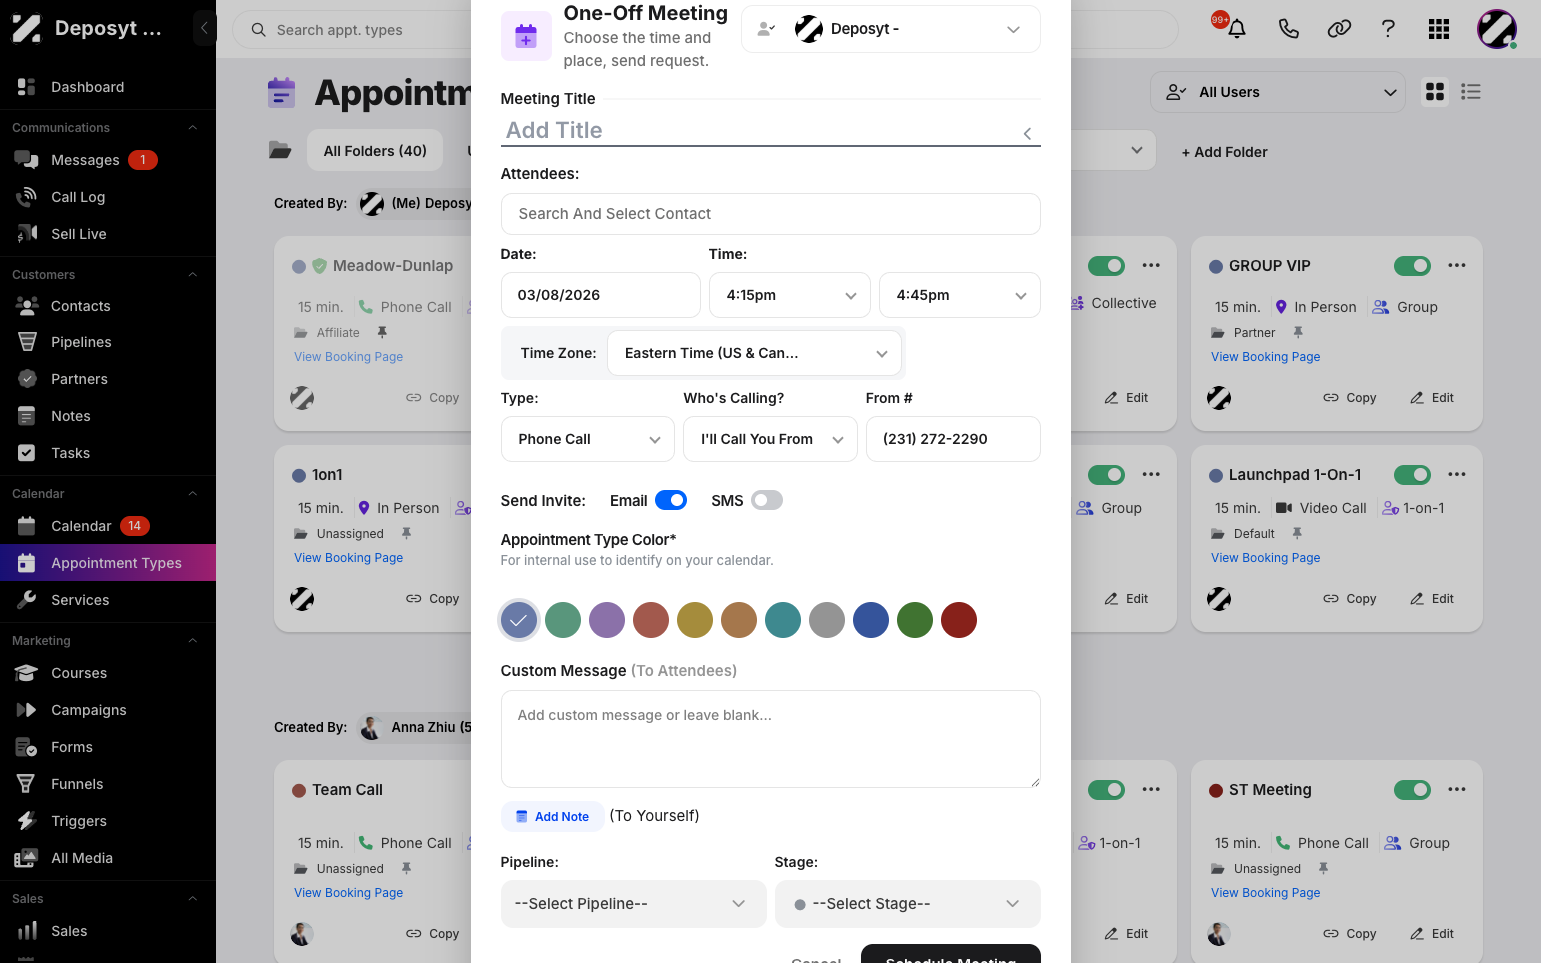Switch to grid view layout icon
The height and width of the screenshot is (963, 1541).
tap(1435, 92)
